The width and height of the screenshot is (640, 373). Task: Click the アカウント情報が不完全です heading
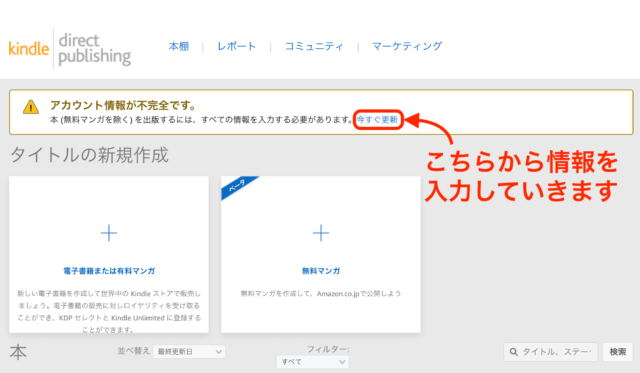(x=123, y=105)
